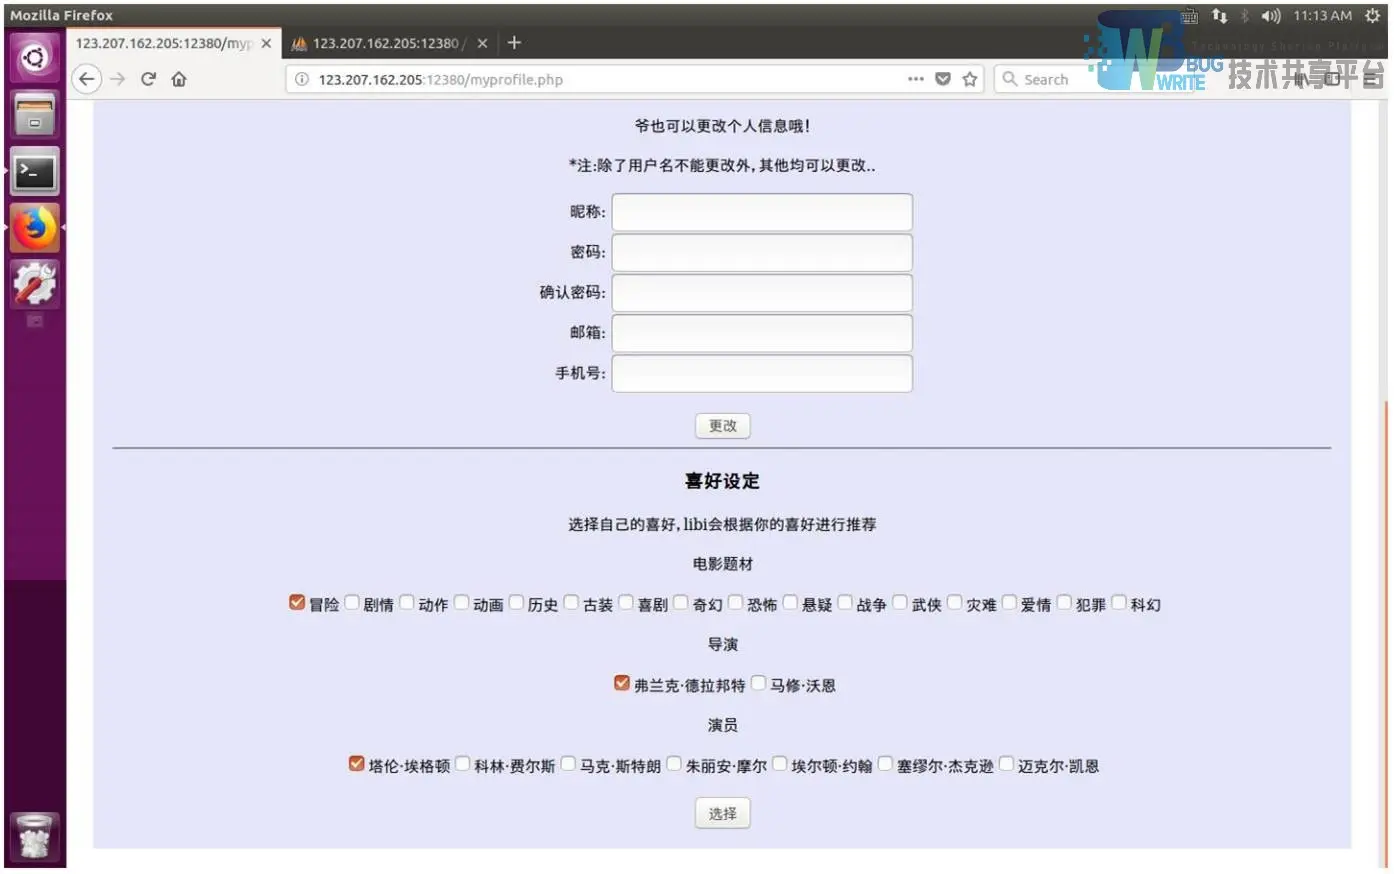1394x874 pixels.
Task: Check the 悬疑 genre checkbox
Action: click(790, 602)
